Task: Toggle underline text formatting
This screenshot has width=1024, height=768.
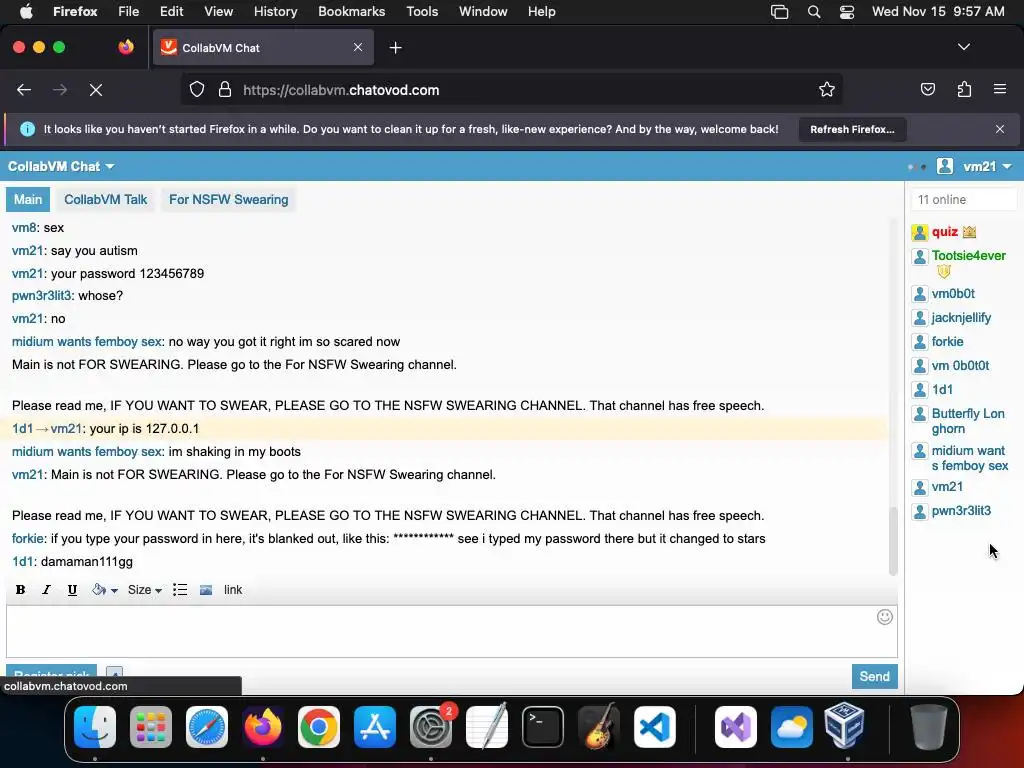Action: 72,590
